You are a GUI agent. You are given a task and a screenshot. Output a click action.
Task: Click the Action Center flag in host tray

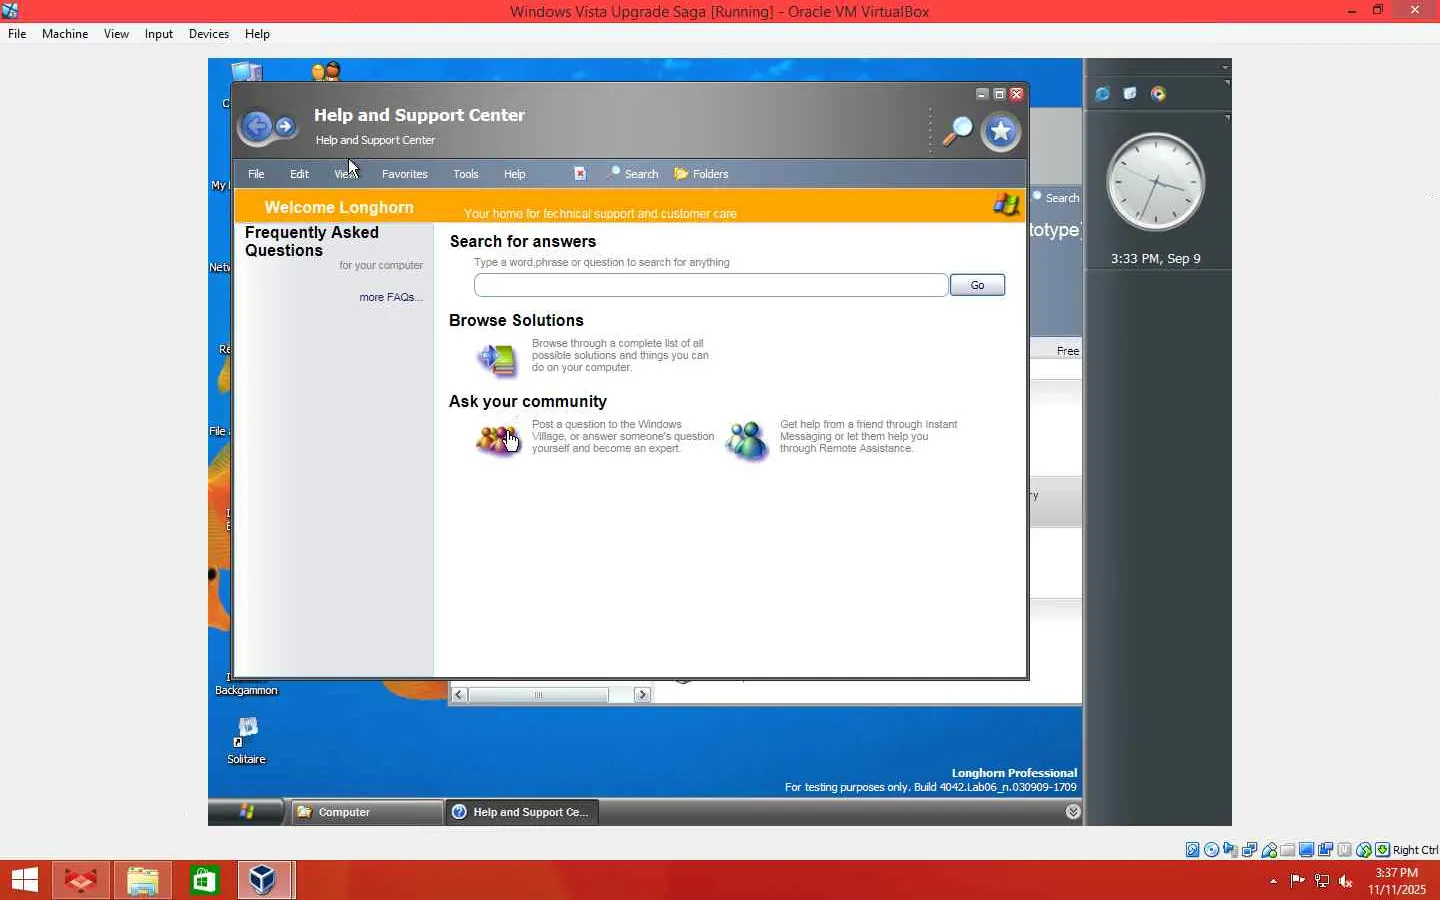tap(1298, 881)
